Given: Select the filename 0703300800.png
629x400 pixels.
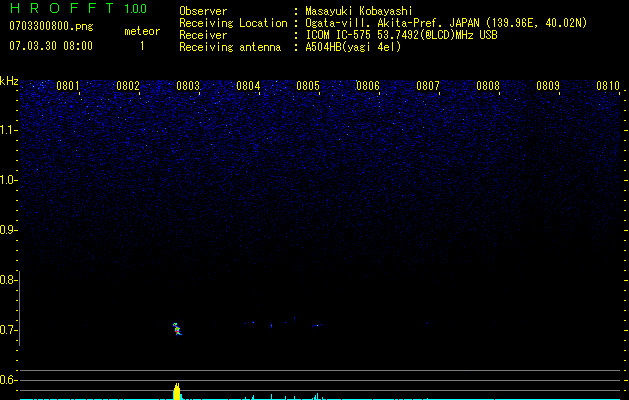Looking at the screenshot, I should click(x=51, y=26).
